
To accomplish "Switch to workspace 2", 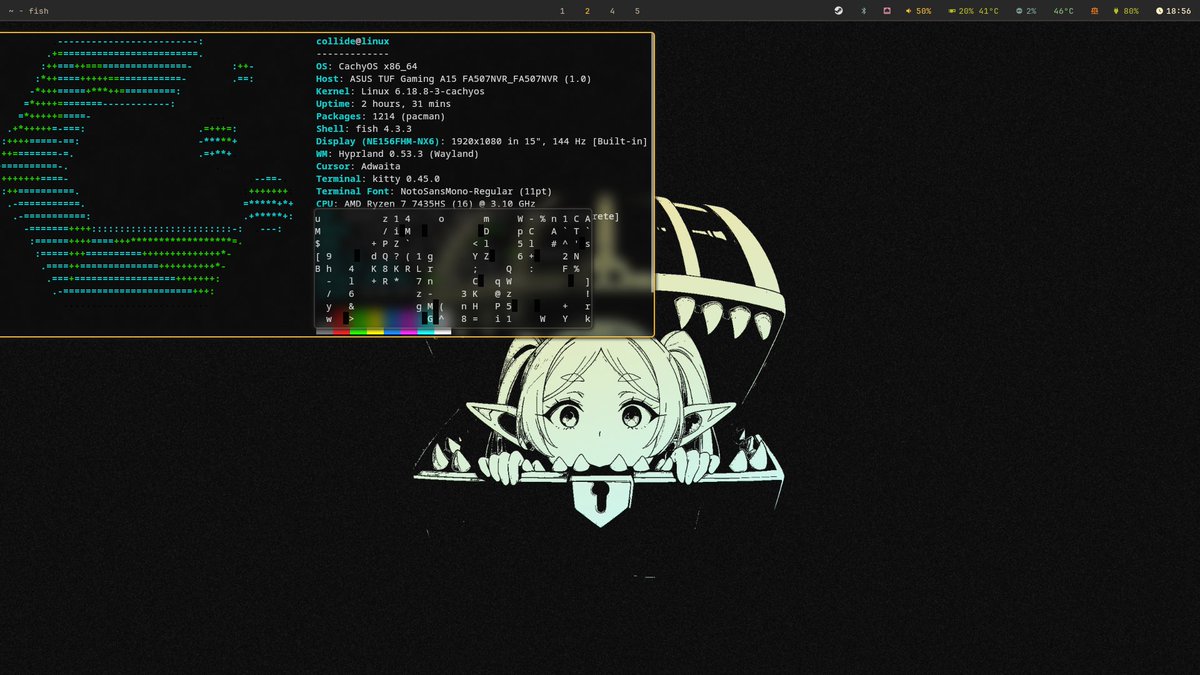I will (587, 10).
